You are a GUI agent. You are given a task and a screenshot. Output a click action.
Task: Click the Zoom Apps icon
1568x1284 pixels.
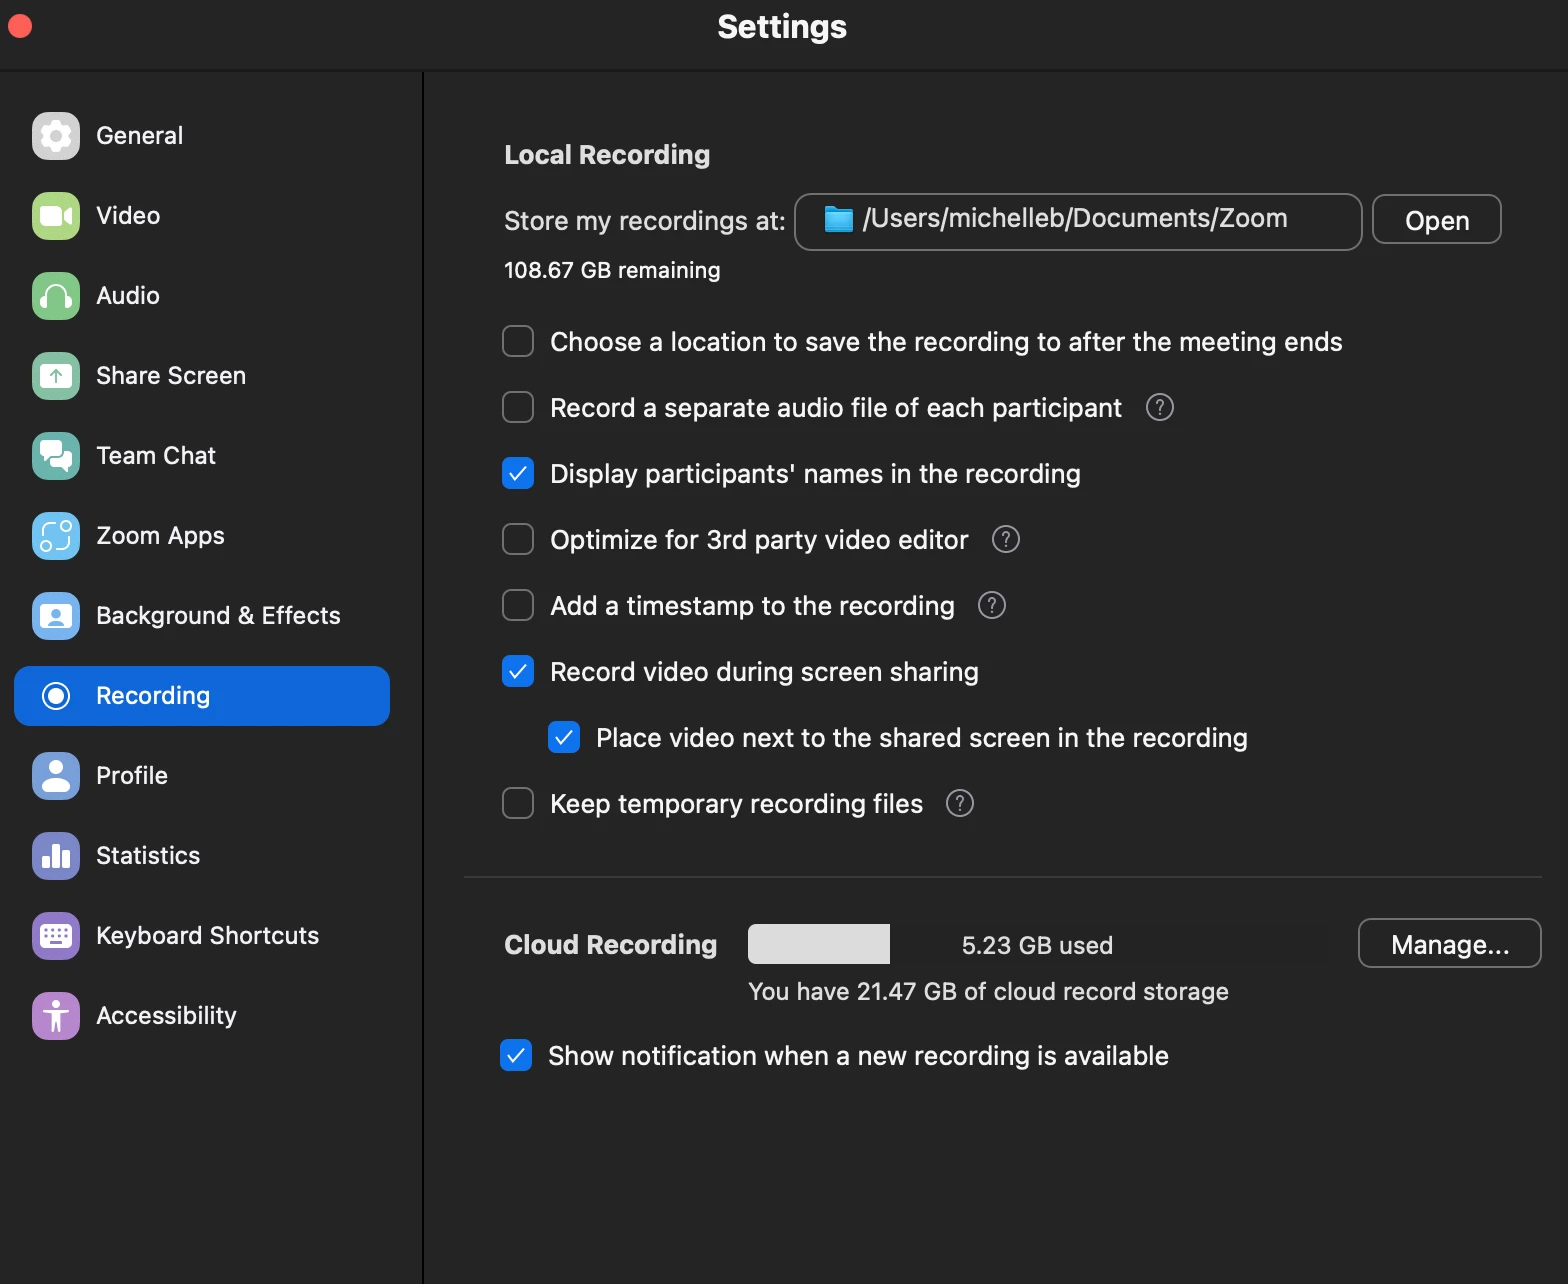click(56, 536)
